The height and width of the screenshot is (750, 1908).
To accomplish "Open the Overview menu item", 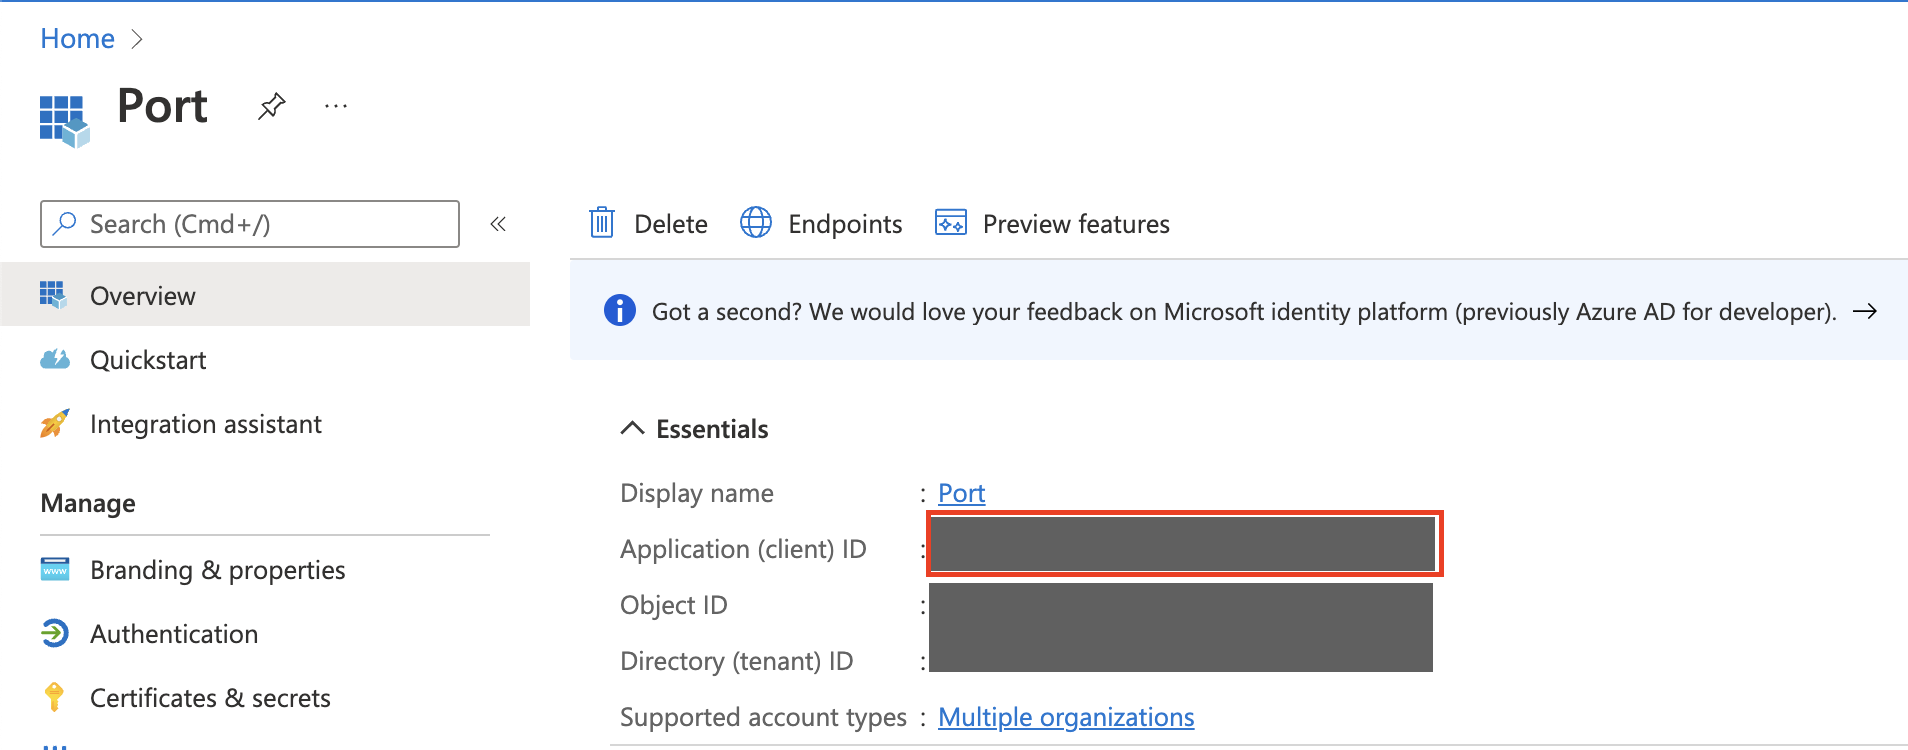I will 142,296.
